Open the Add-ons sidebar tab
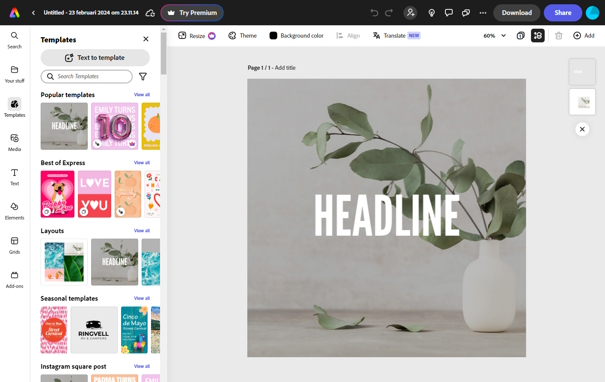 pos(14,280)
